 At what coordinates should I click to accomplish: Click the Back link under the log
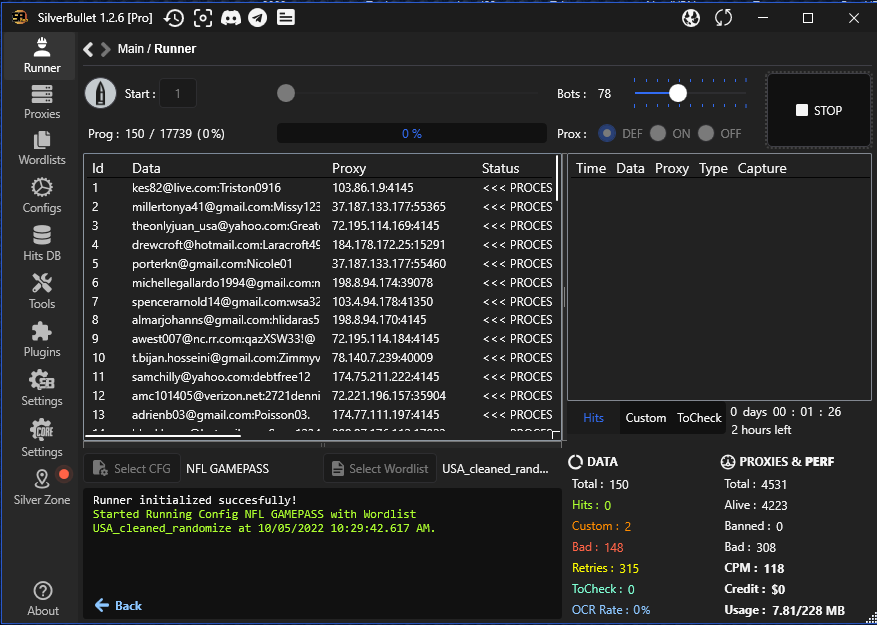(x=118, y=605)
